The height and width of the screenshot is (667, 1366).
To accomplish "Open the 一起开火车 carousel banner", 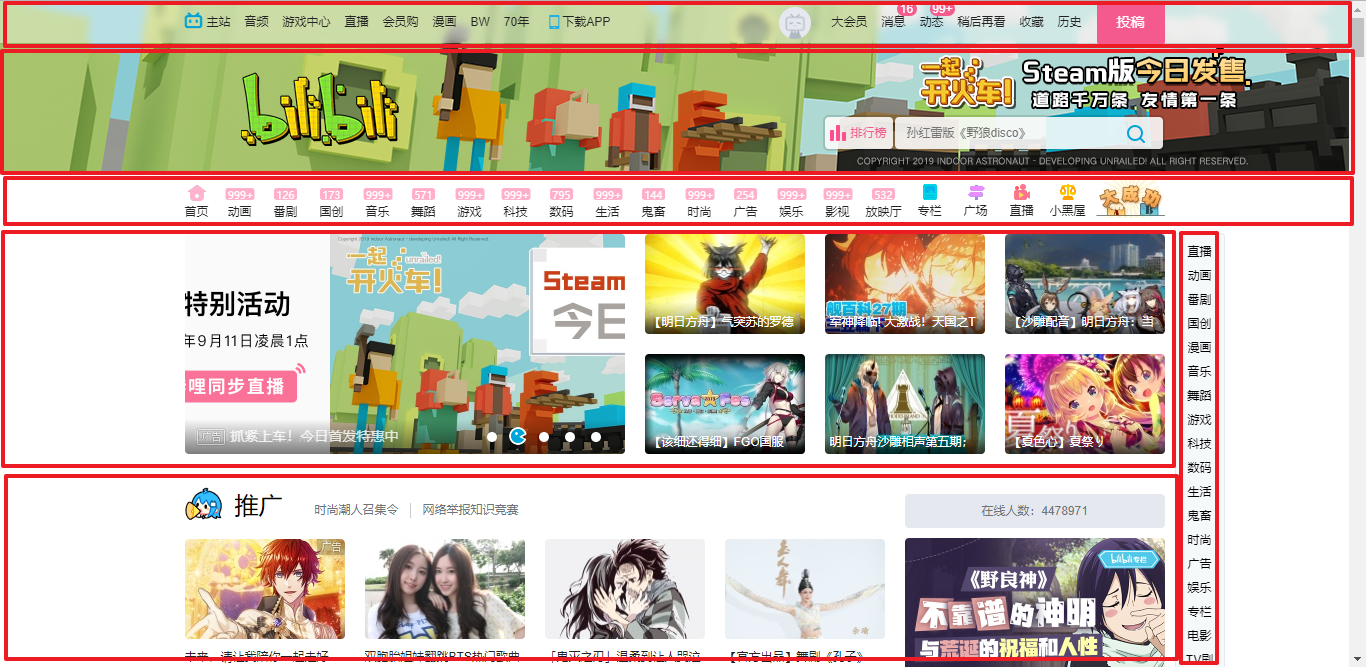I will pos(405,344).
